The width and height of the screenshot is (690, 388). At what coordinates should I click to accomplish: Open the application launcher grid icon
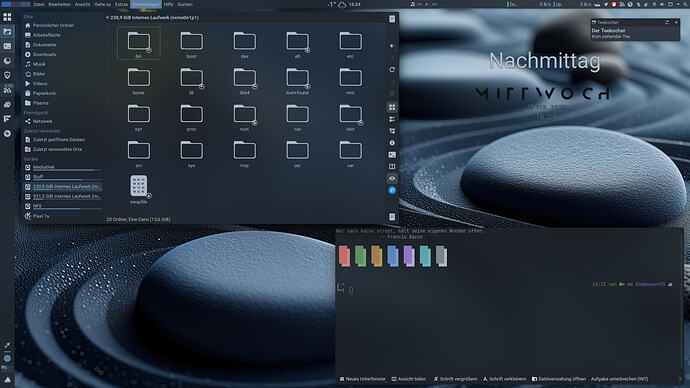[x=7, y=17]
